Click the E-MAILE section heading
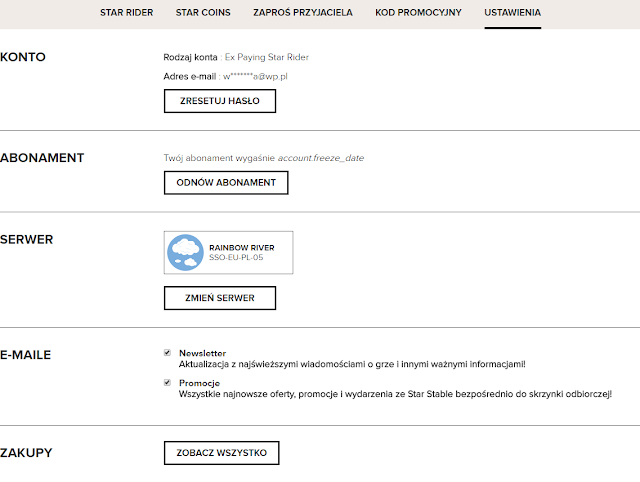This screenshot has width=640, height=482. point(25,355)
